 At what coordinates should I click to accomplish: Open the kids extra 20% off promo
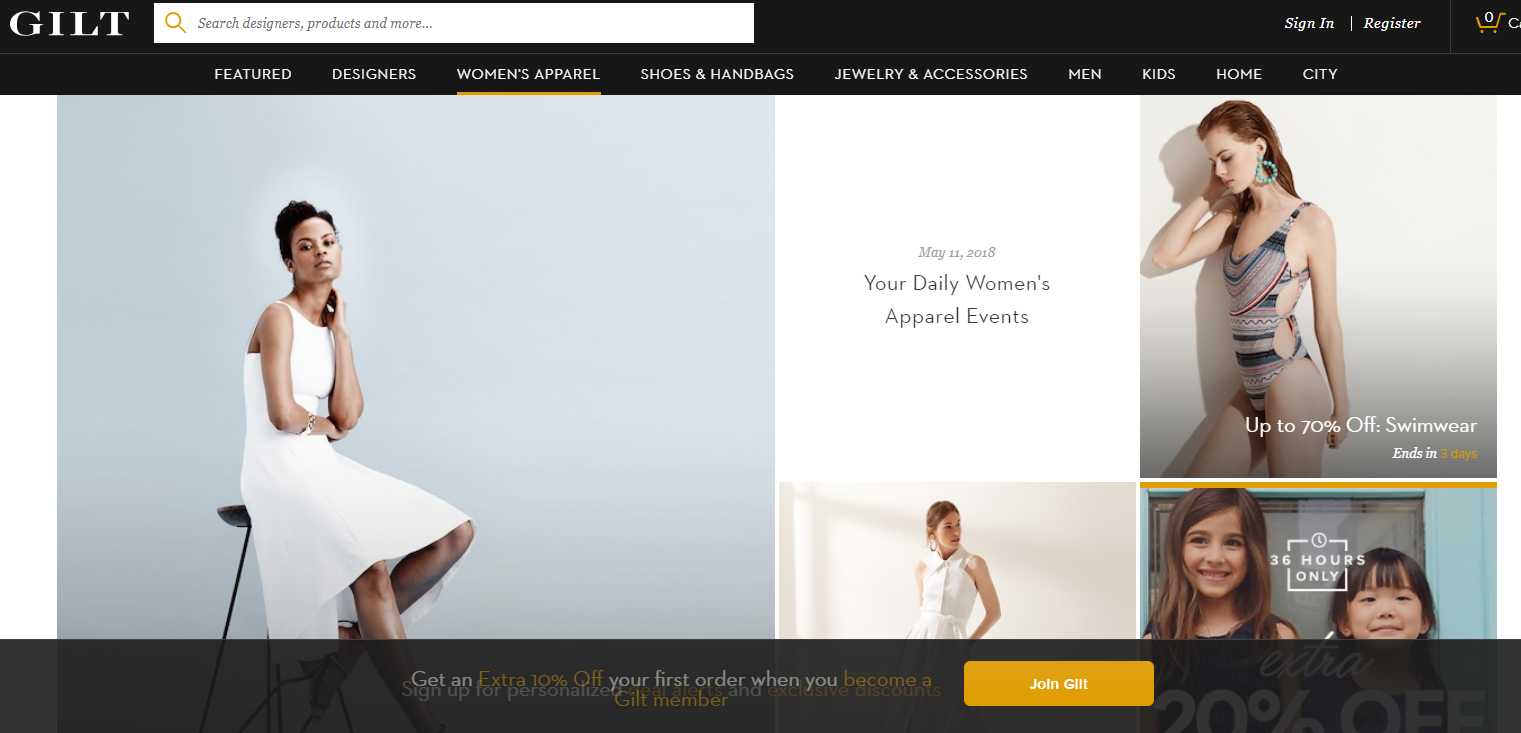coord(1318,610)
